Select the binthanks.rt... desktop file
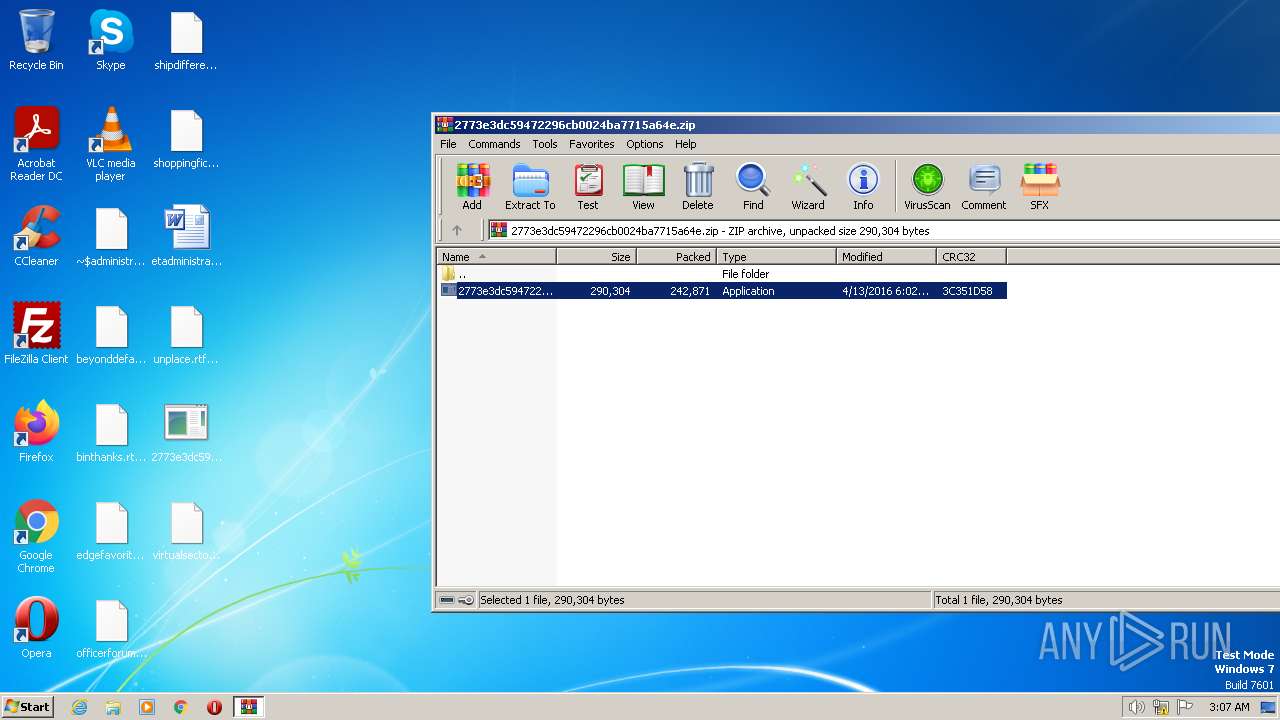1280x720 pixels. [x=111, y=432]
